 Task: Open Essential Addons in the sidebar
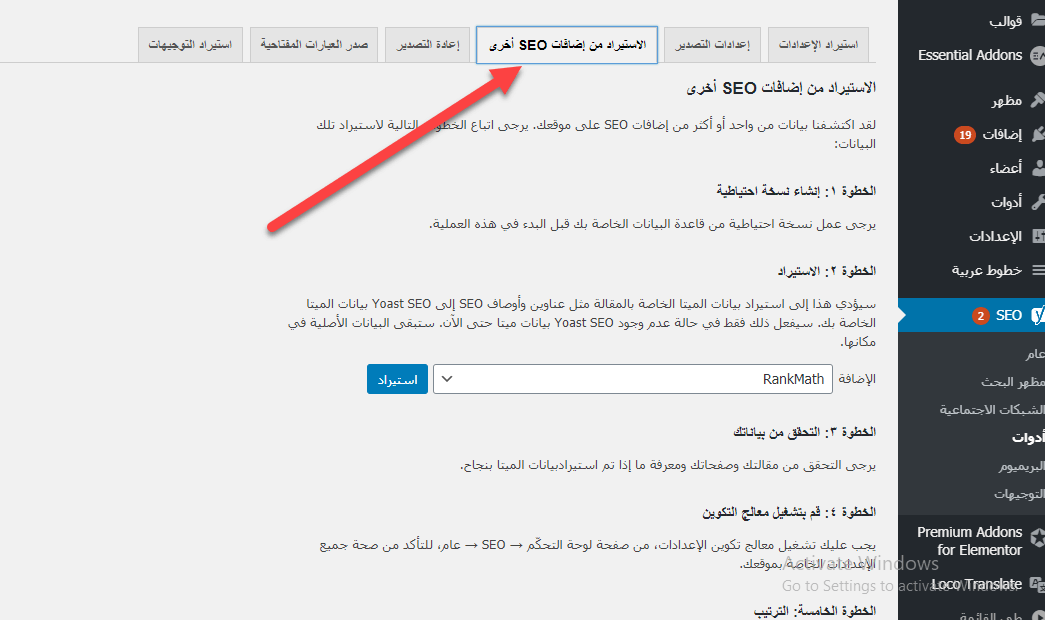[970, 55]
